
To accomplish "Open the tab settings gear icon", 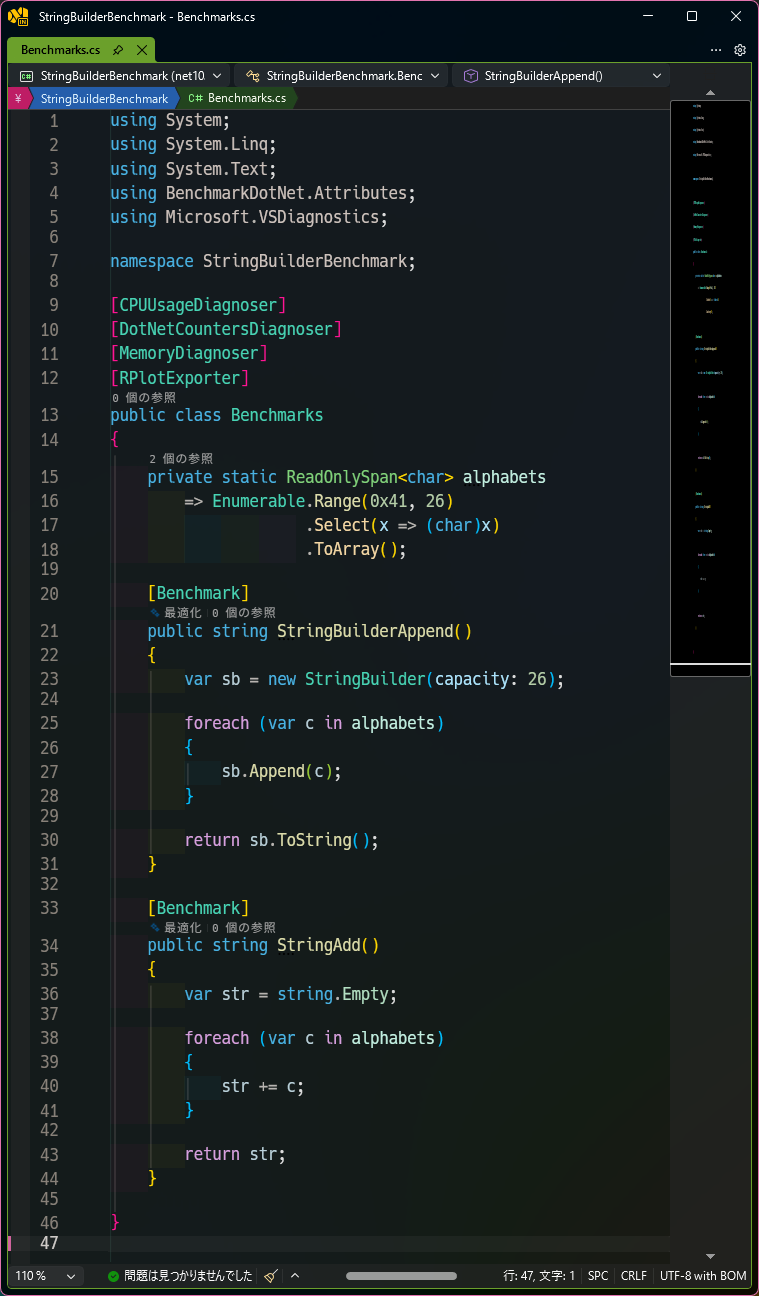I will click(x=740, y=49).
